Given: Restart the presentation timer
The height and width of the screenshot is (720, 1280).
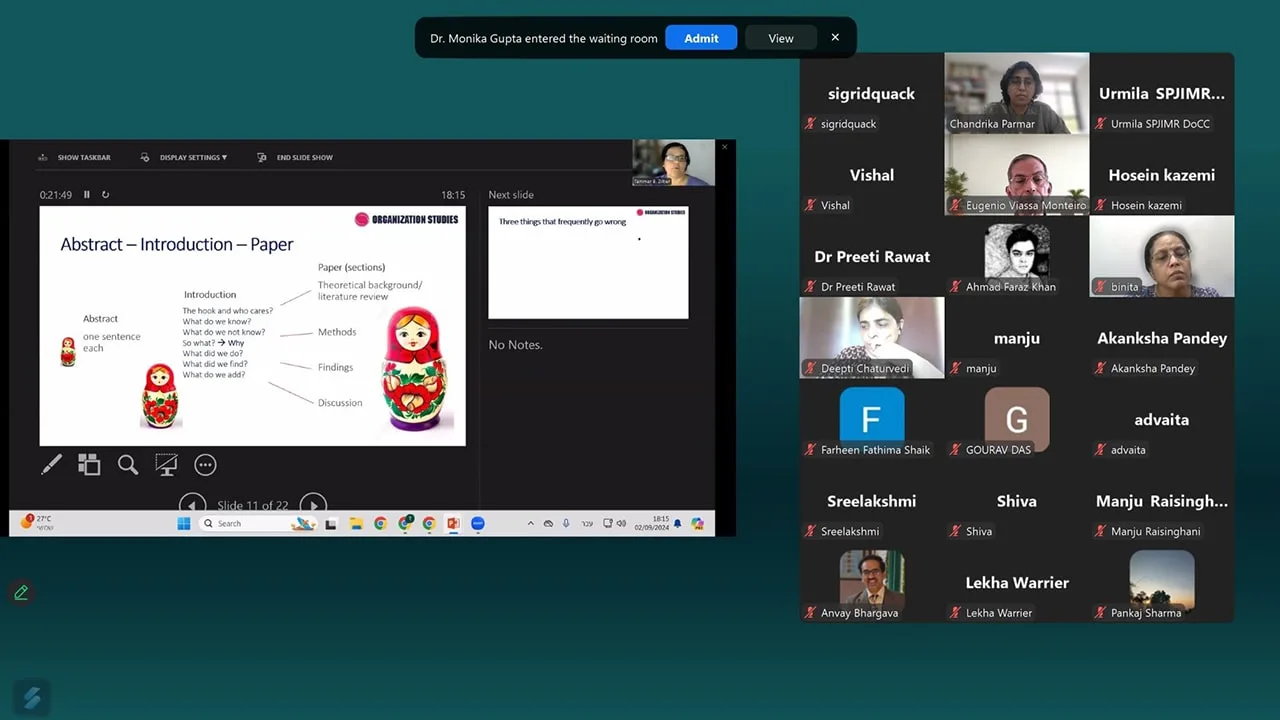Looking at the screenshot, I should tap(105, 195).
